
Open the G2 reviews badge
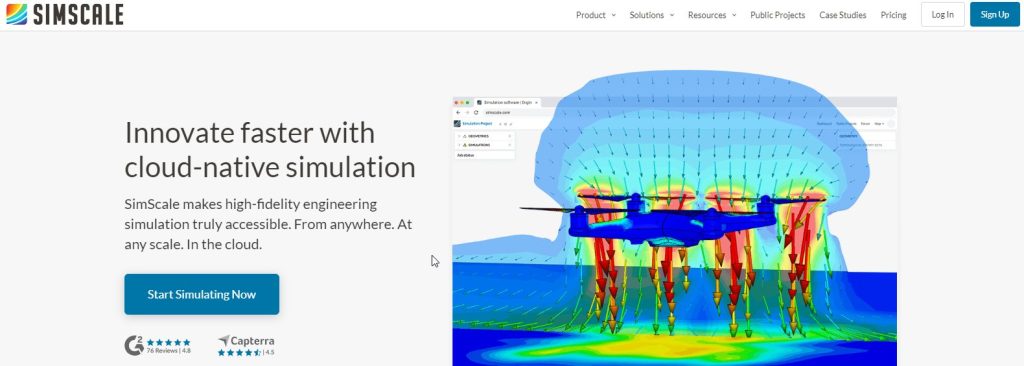(157, 346)
